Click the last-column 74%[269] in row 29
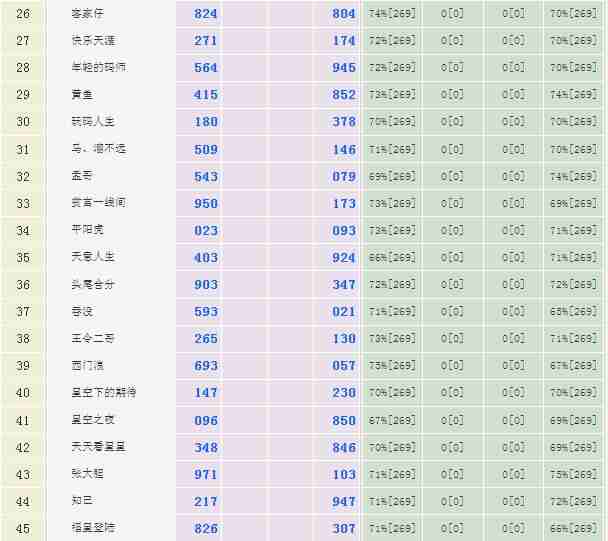Image resolution: width=608 pixels, height=541 pixels. (x=574, y=95)
